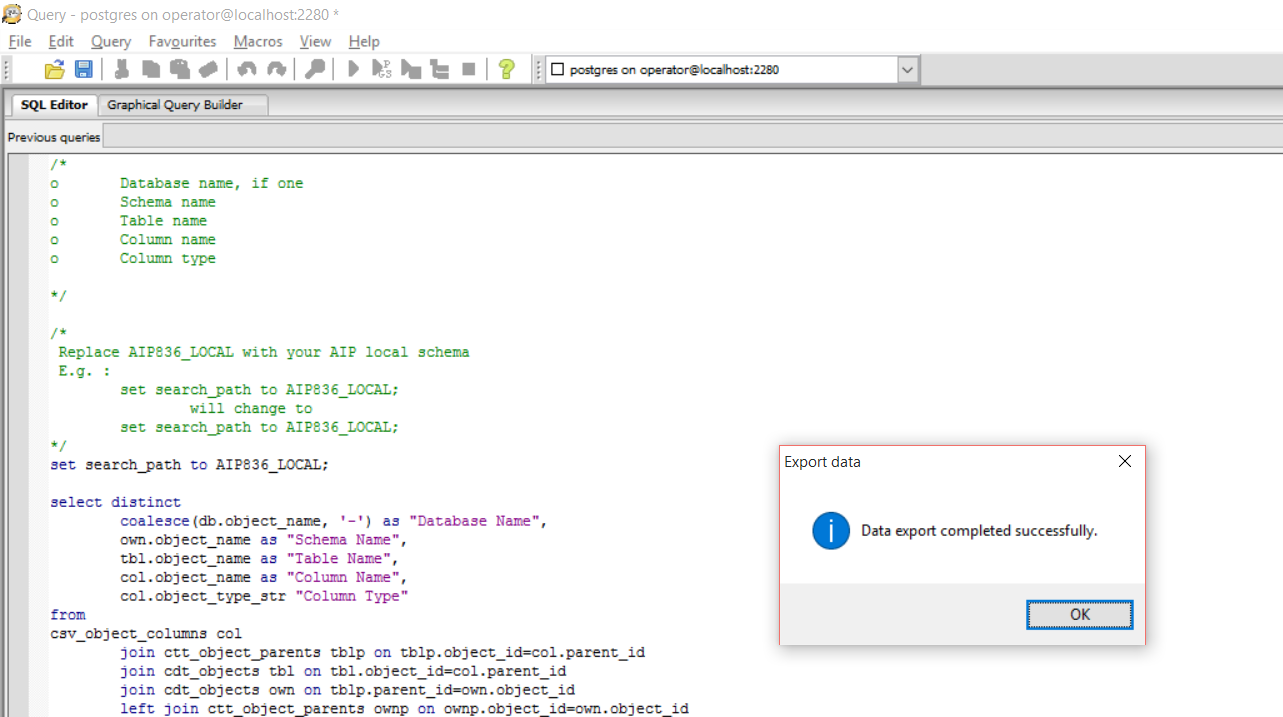The width and height of the screenshot is (1283, 717).
Task: Open the Query menu
Action: [x=111, y=41]
